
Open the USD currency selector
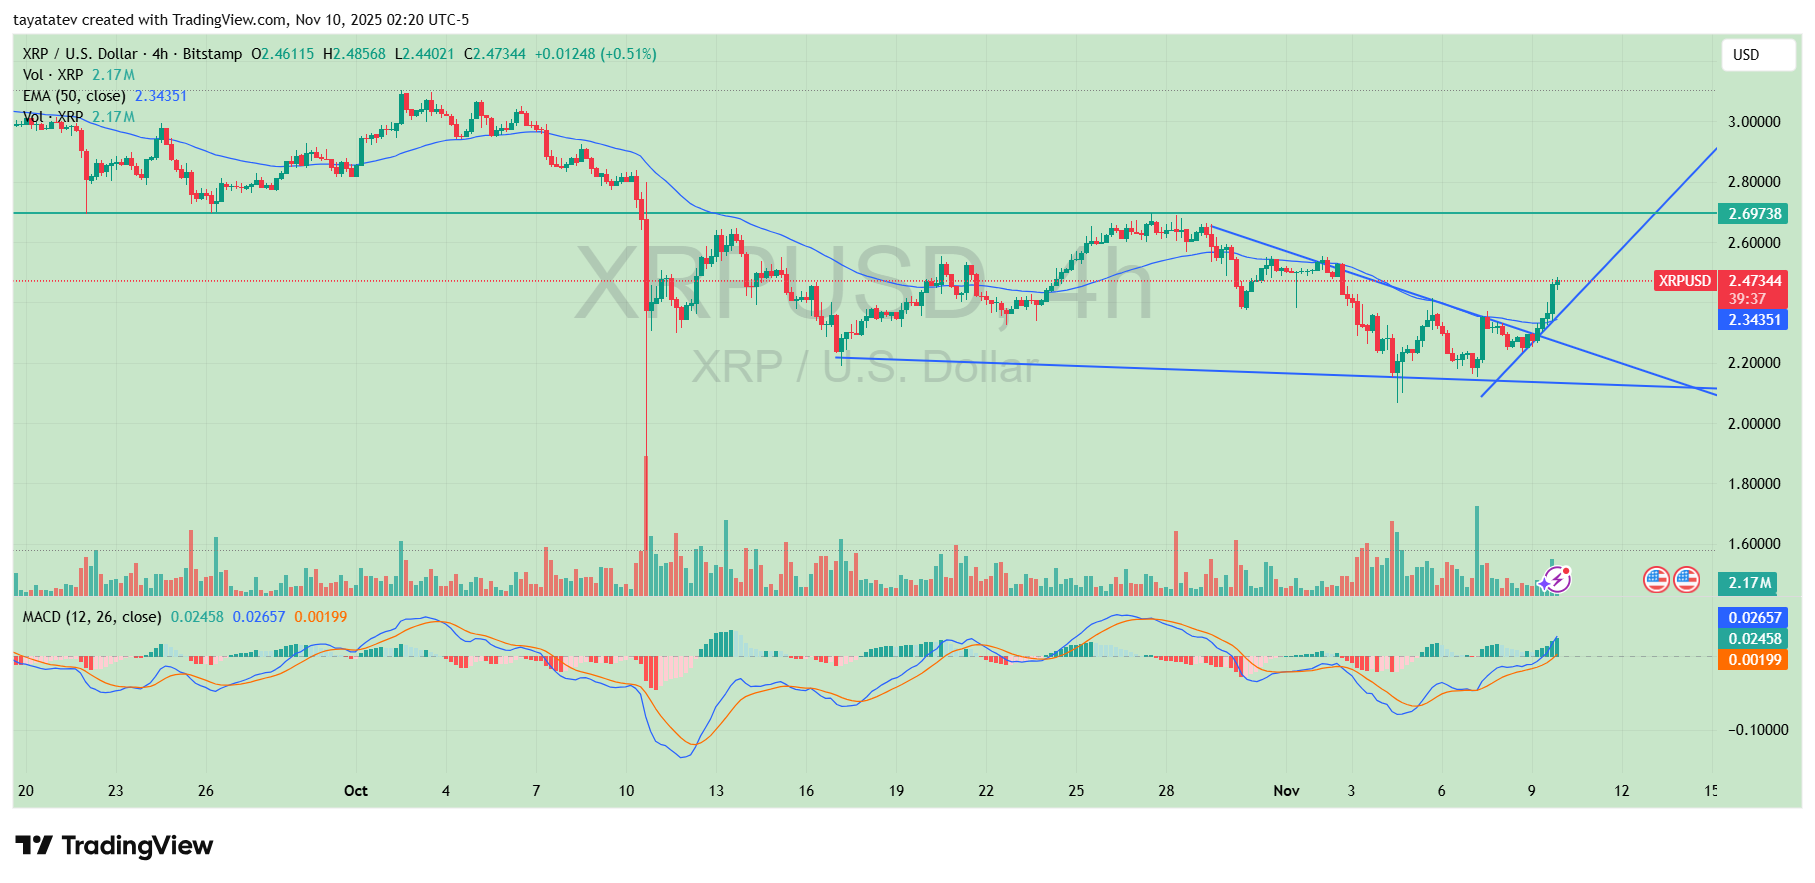(1757, 55)
